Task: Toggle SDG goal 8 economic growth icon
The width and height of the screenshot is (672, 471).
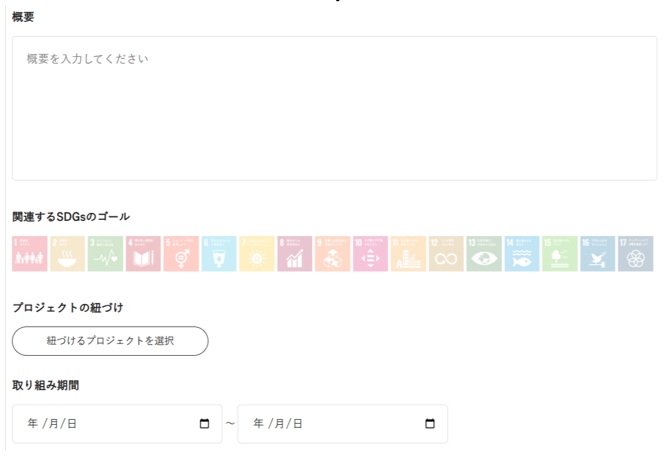Action: point(295,254)
